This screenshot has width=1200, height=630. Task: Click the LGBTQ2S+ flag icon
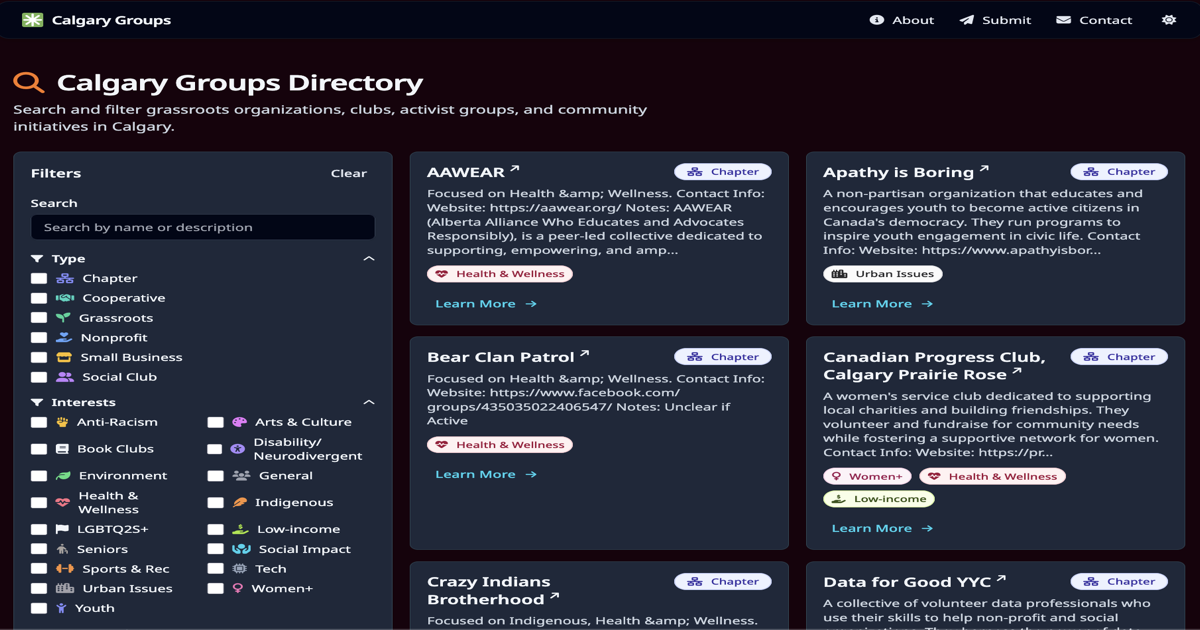(x=62, y=529)
